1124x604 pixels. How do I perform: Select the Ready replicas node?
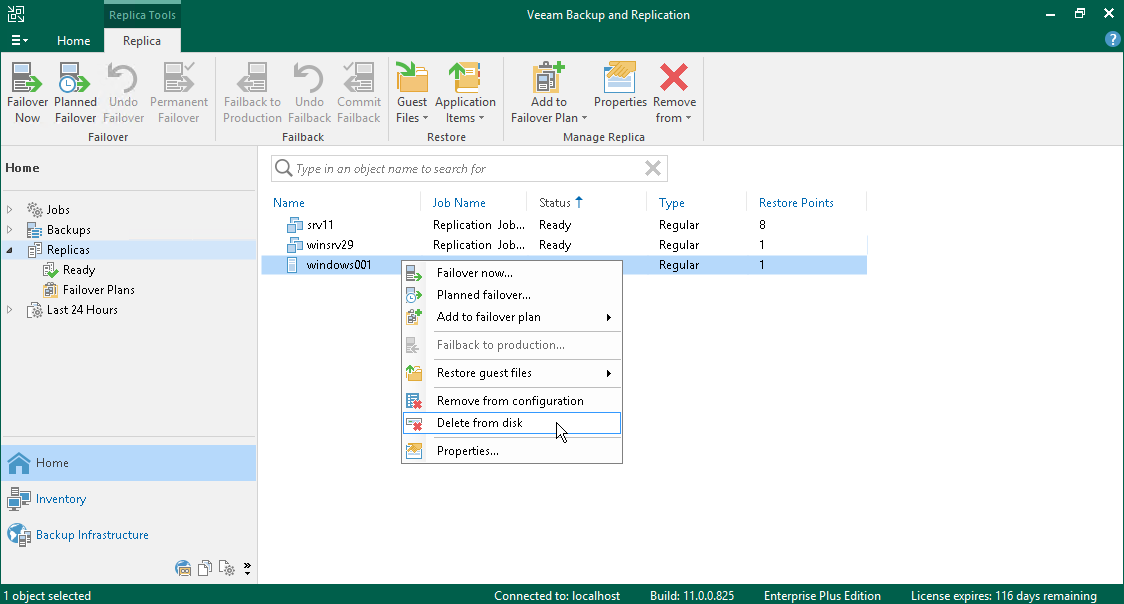click(79, 269)
